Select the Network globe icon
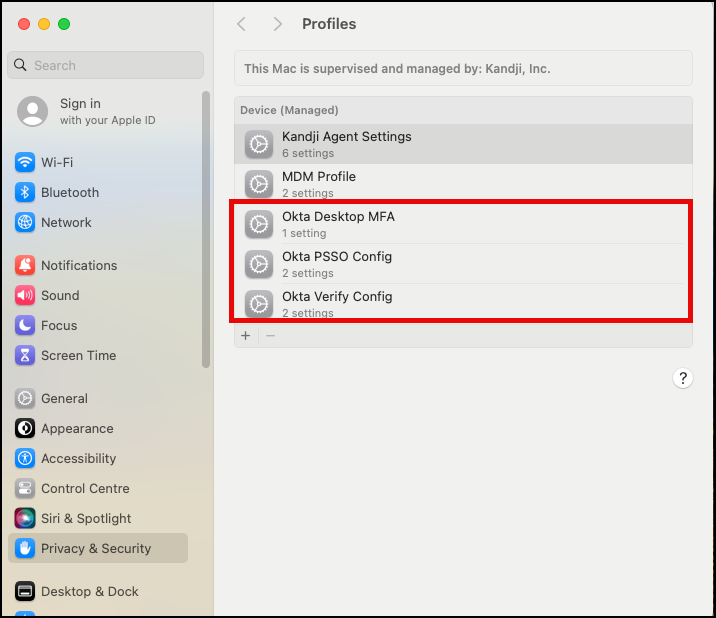 pyautogui.click(x=25, y=222)
